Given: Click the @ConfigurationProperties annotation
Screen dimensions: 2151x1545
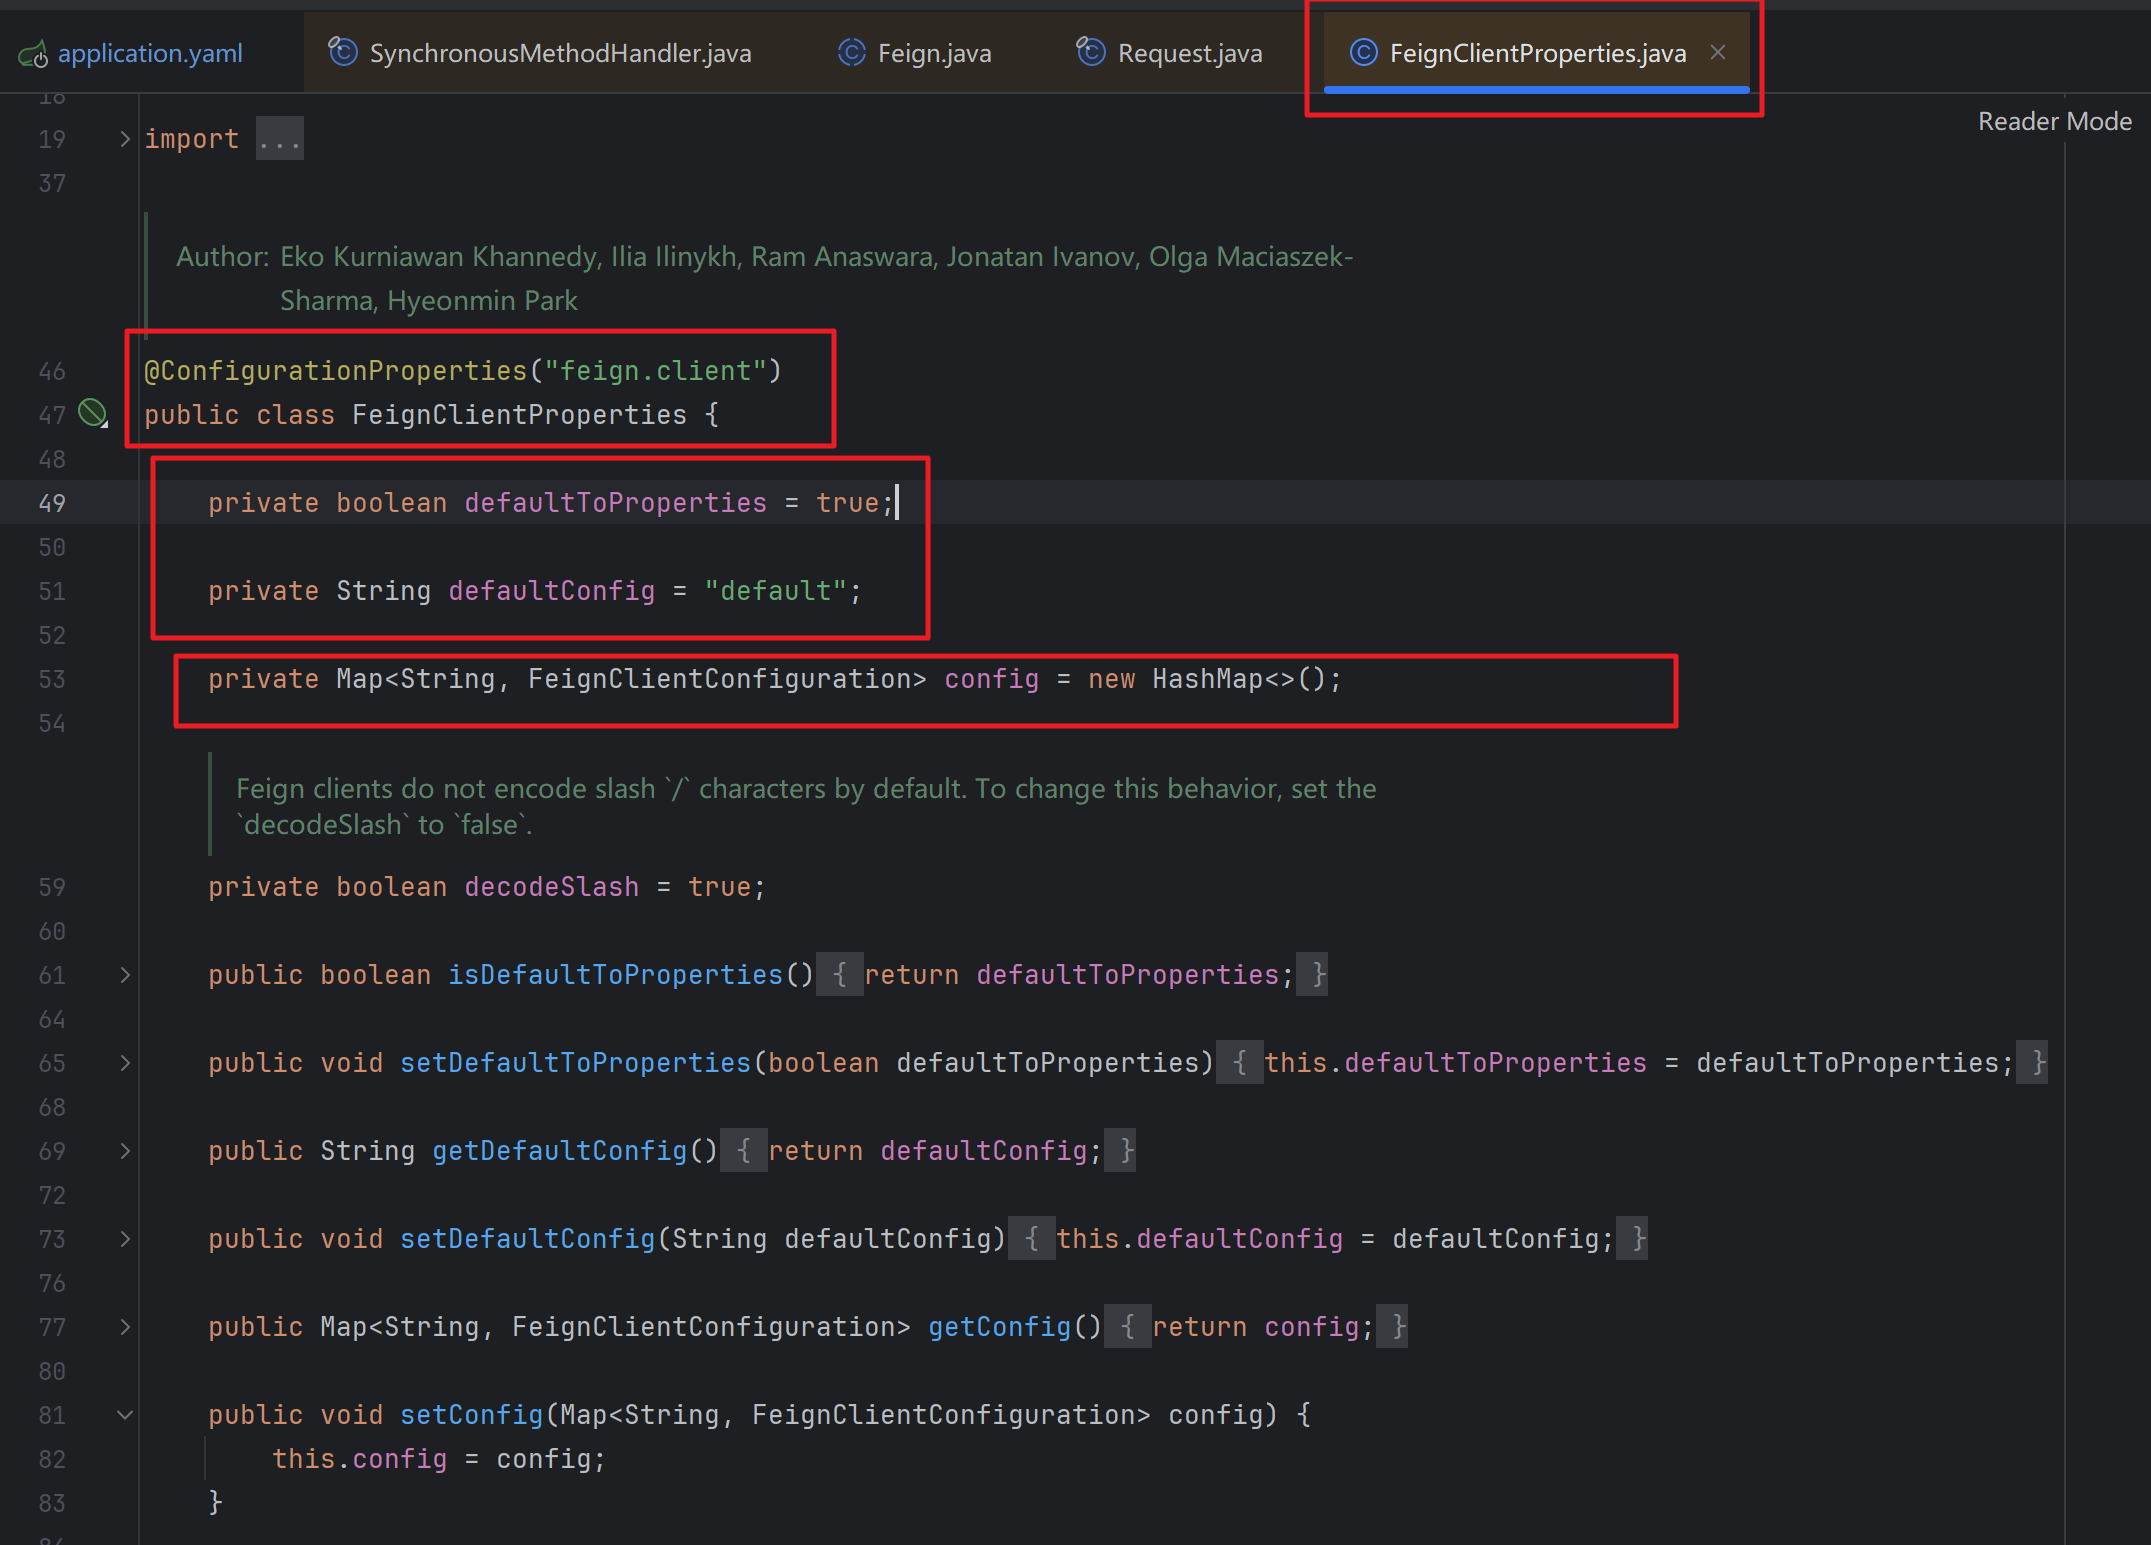Looking at the screenshot, I should pos(336,371).
